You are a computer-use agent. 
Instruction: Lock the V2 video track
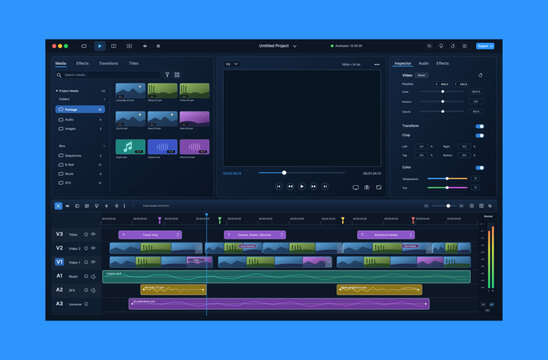pyautogui.click(x=86, y=248)
